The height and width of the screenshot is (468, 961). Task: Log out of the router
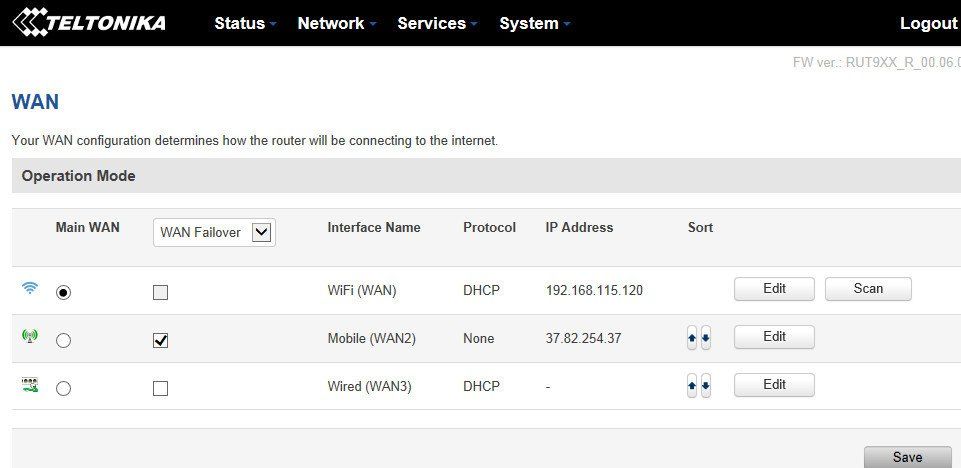click(x=928, y=23)
